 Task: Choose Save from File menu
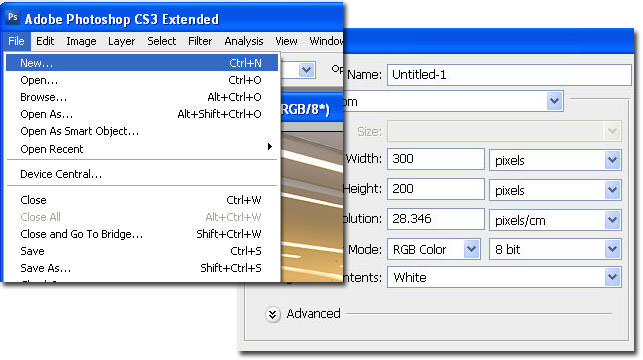(x=142, y=251)
